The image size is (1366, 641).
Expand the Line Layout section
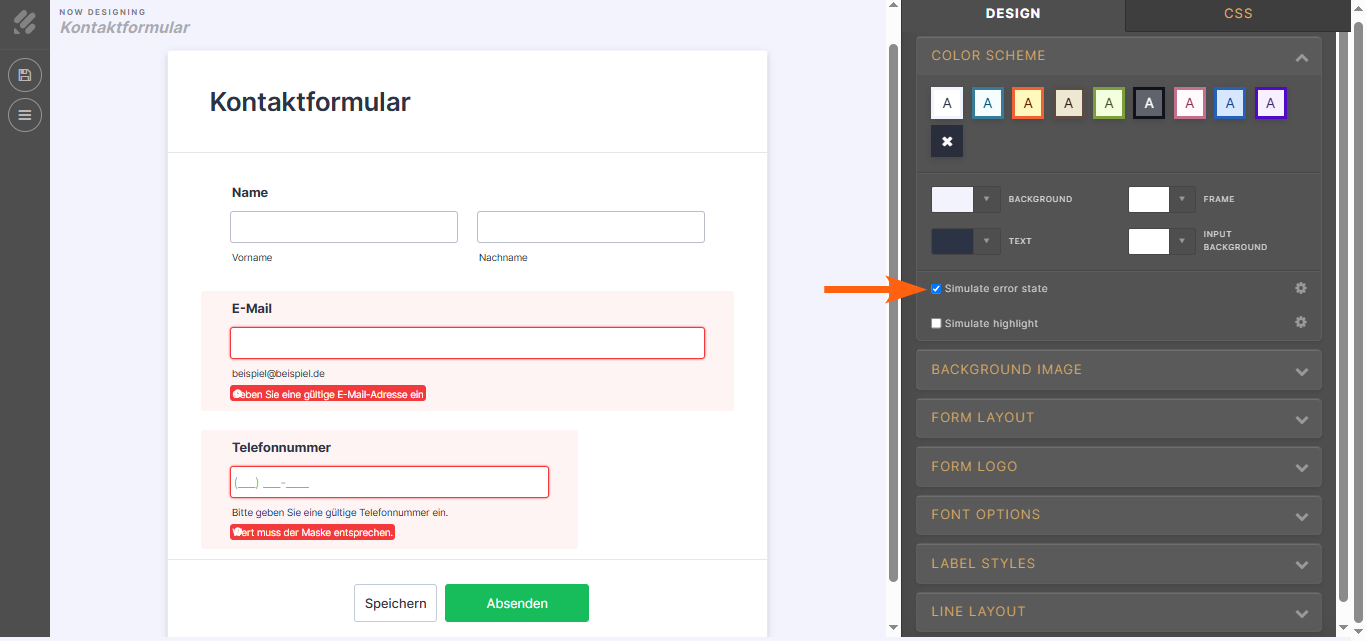[x=1119, y=612]
